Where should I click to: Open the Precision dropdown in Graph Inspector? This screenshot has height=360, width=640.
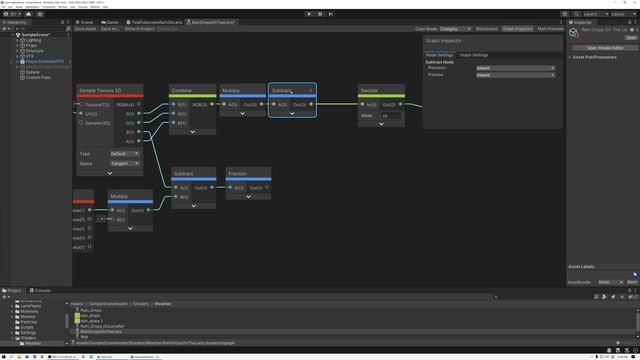pyautogui.click(x=516, y=68)
